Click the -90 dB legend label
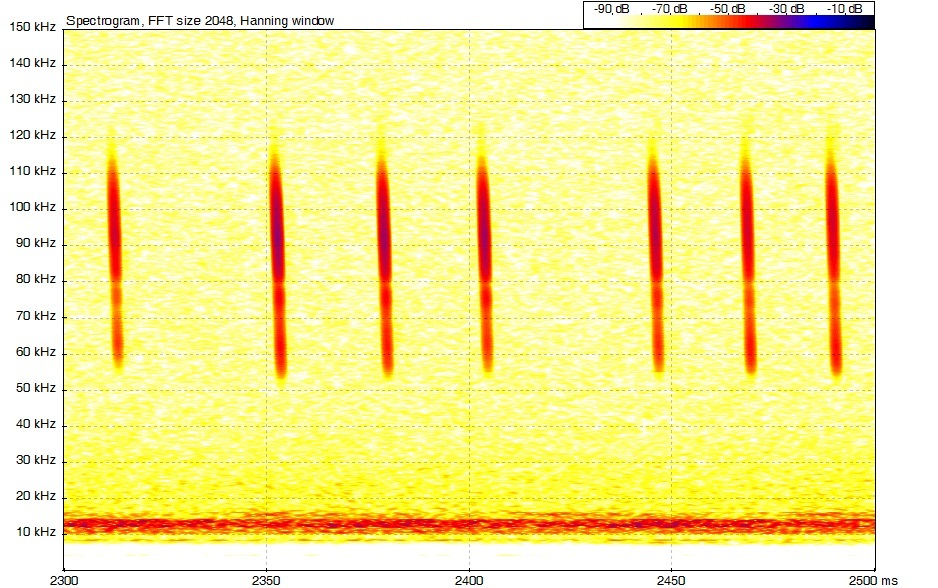 (x=611, y=8)
